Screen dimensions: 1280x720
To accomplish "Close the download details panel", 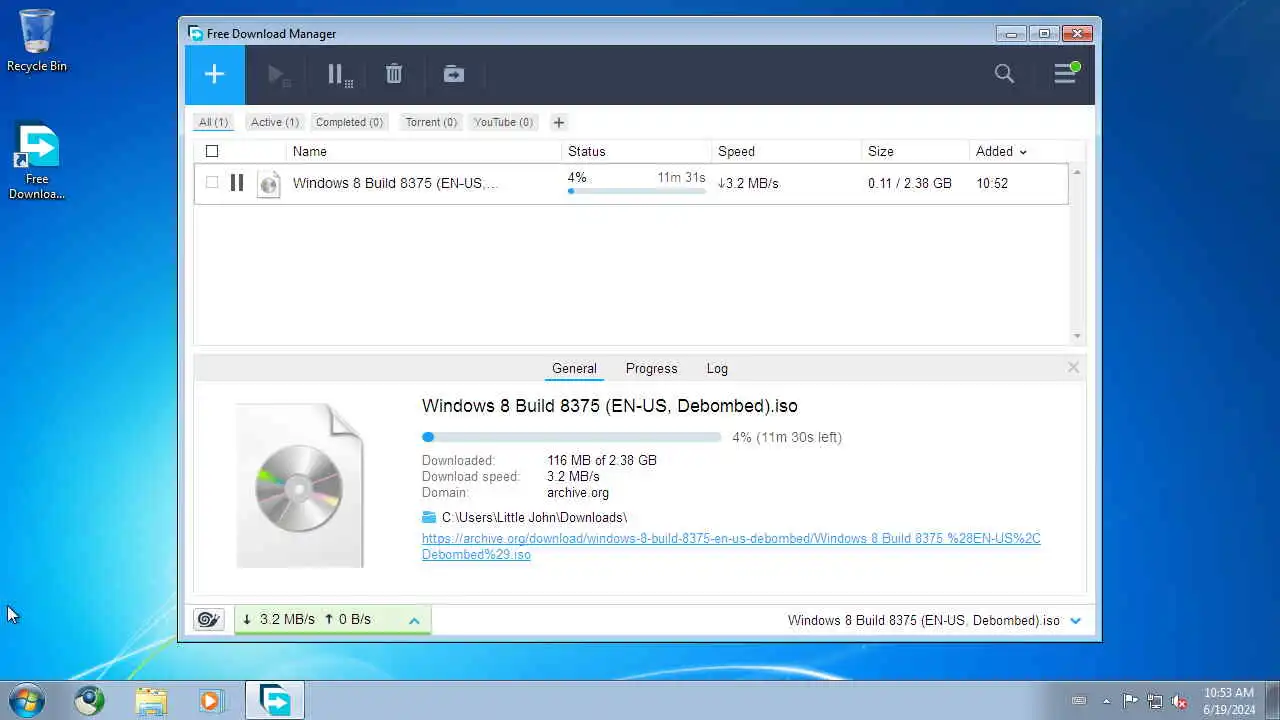I will 1073,367.
